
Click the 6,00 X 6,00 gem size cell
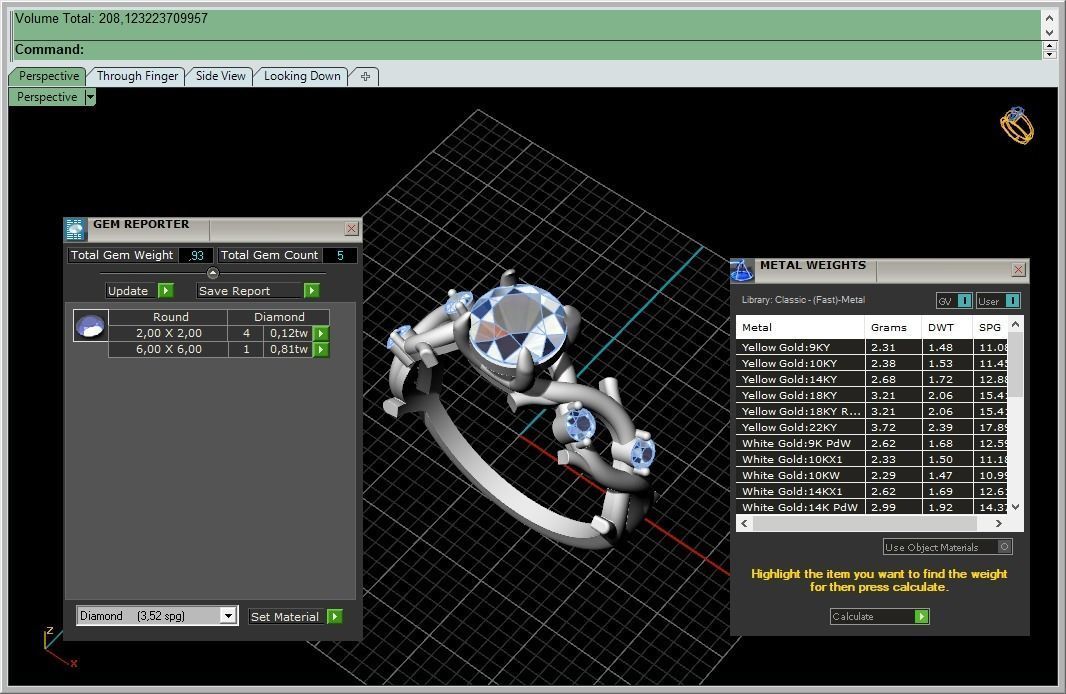tap(169, 349)
